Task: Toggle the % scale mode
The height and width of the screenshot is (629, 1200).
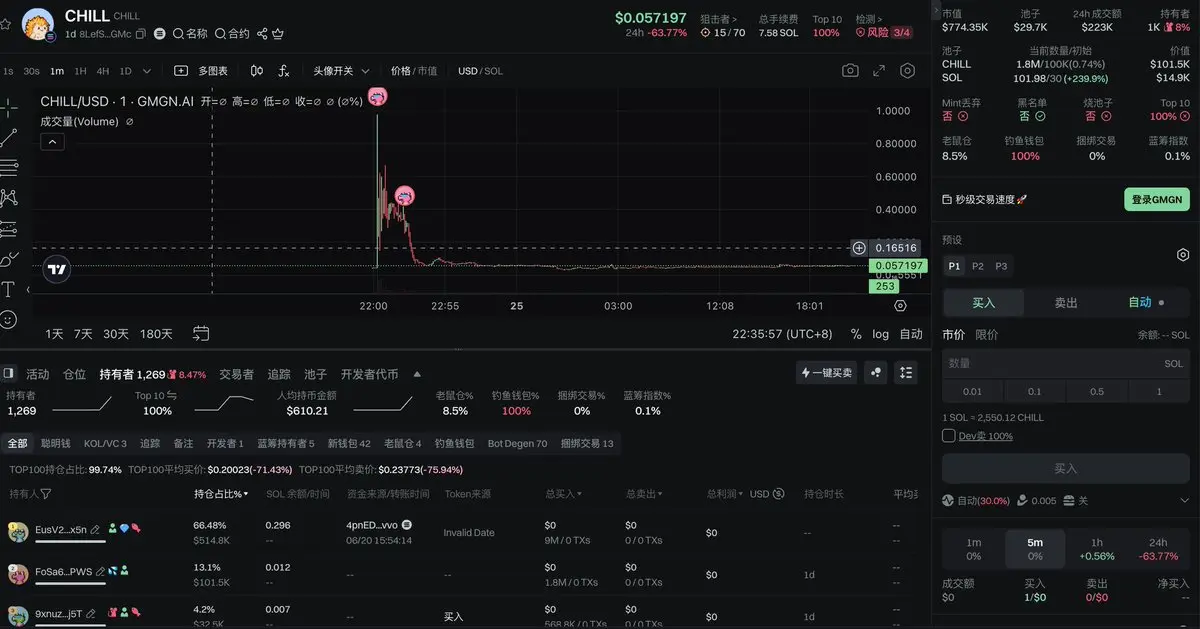Action: (x=856, y=334)
